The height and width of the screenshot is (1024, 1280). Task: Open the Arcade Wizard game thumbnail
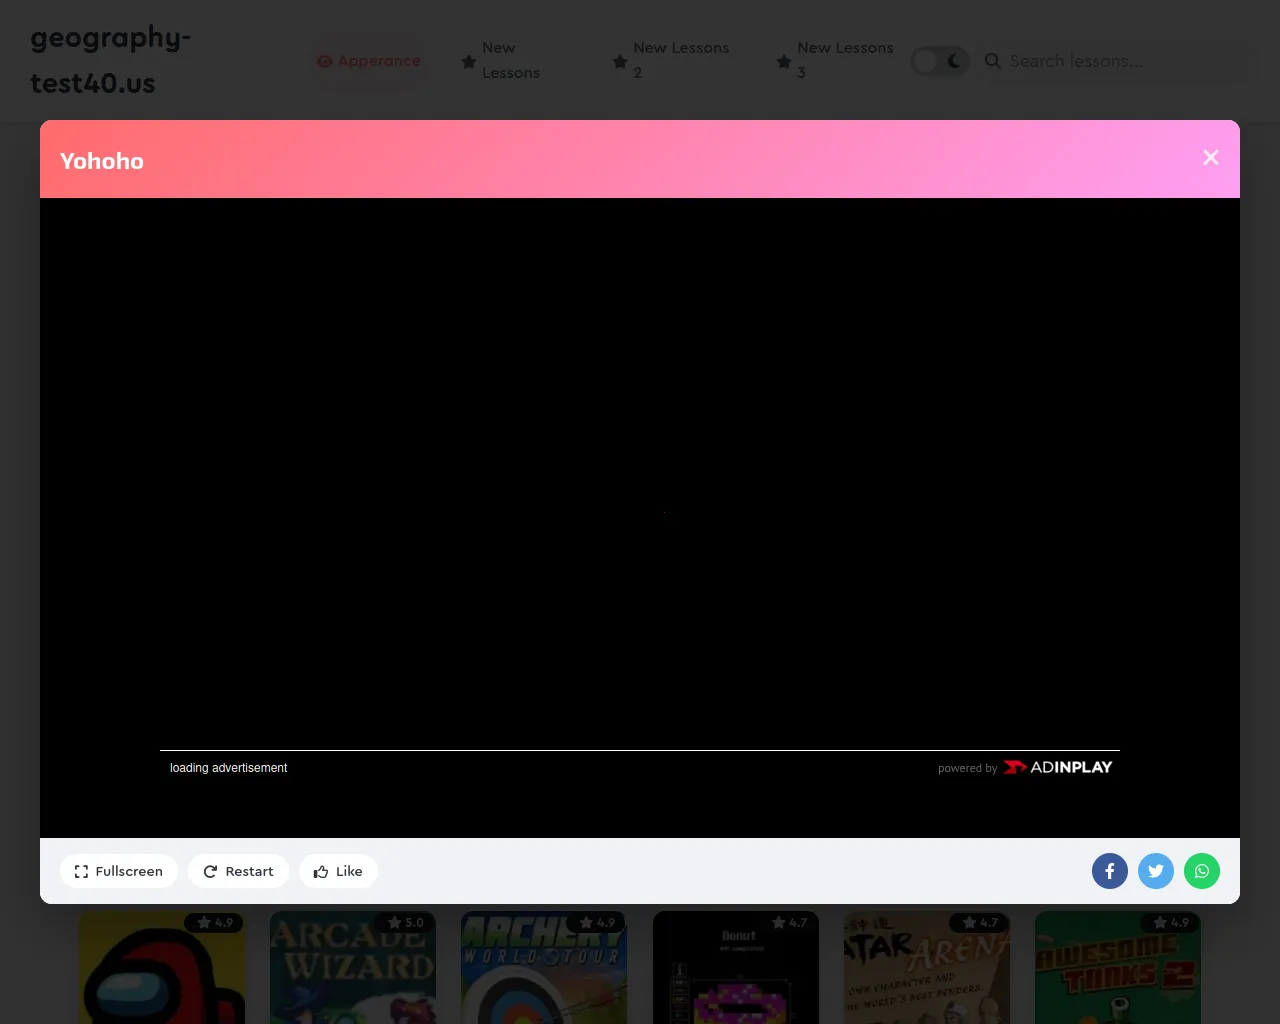coord(353,967)
